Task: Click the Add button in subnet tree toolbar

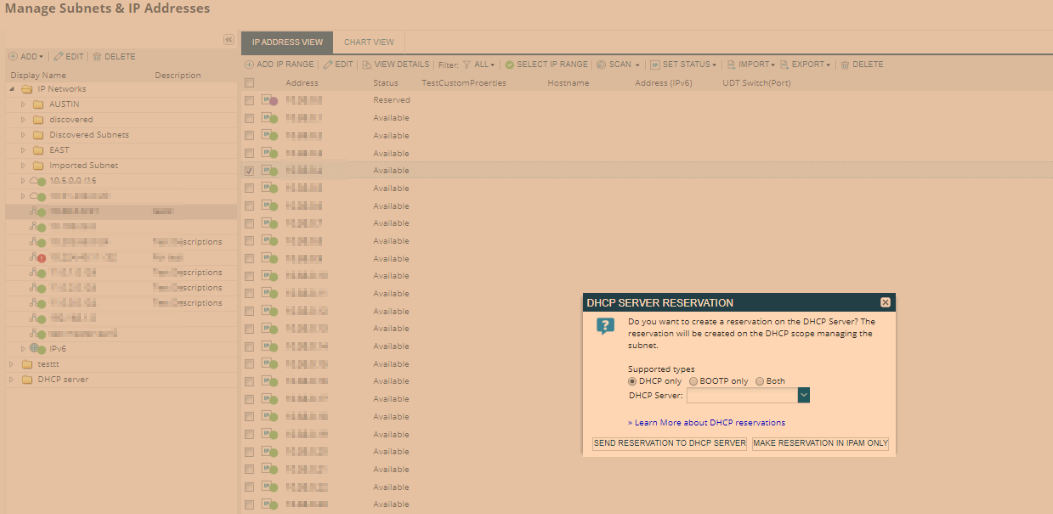Action: click(x=26, y=57)
